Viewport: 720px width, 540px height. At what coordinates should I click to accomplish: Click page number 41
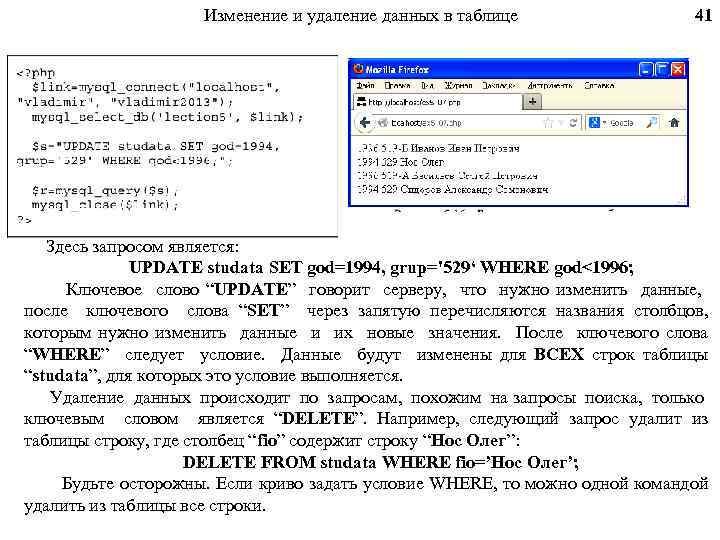[703, 15]
